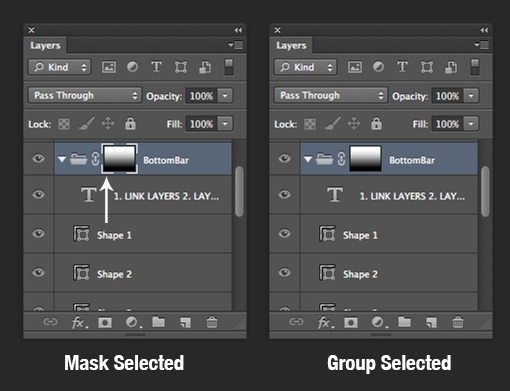Screen dimensions: 510x391
Task: Filter shape layers in left Layers panel
Action: click(x=181, y=67)
